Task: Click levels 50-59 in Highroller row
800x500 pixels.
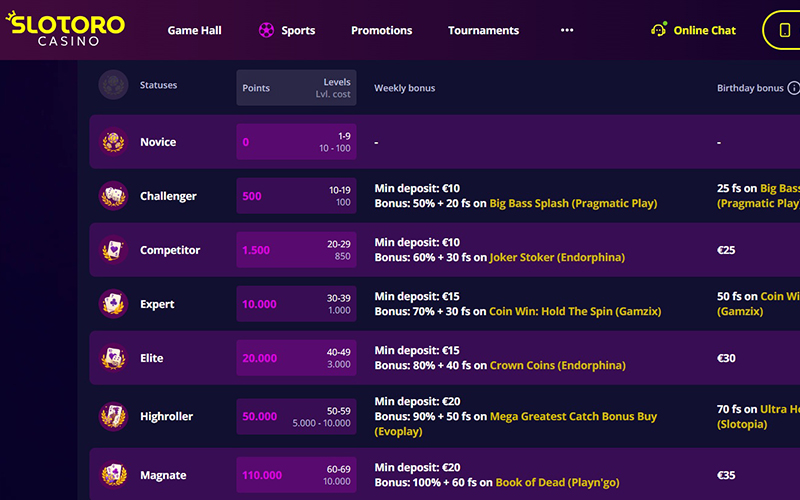Action: 339,411
